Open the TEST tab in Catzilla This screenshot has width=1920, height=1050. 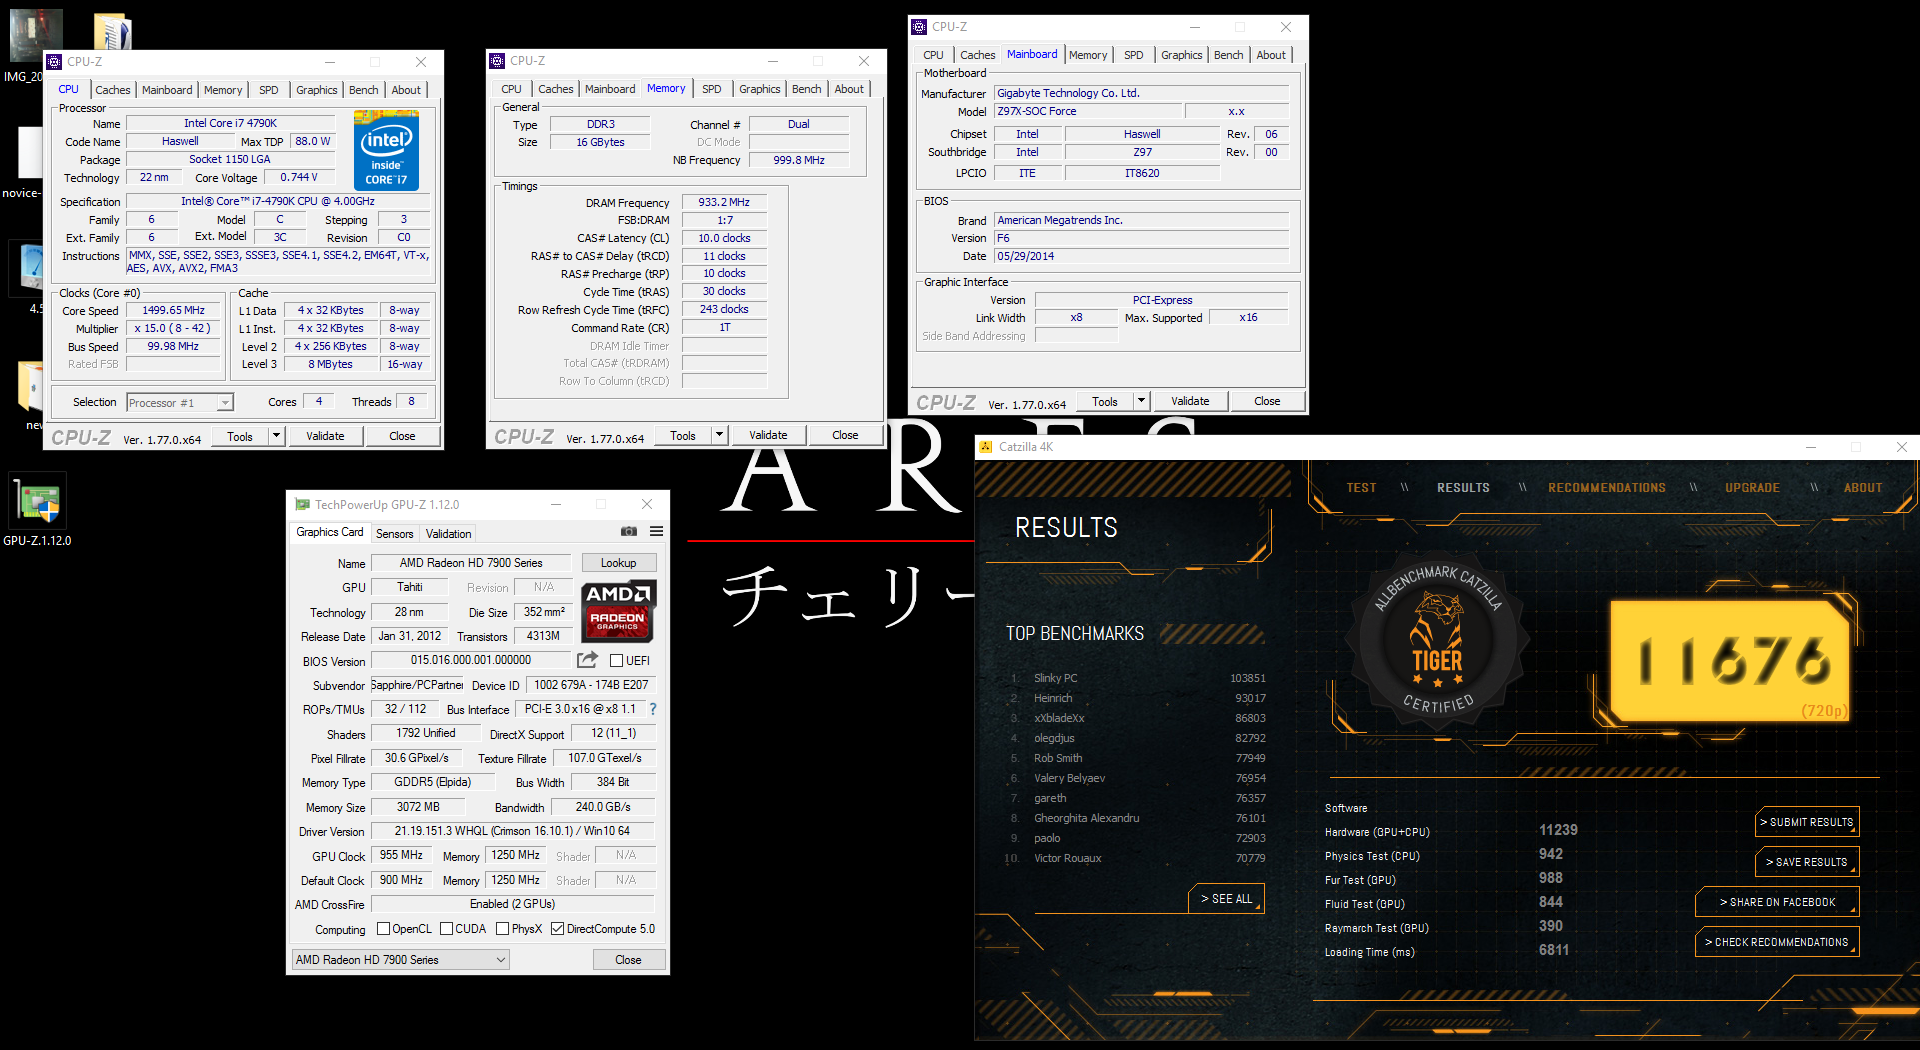click(1361, 488)
